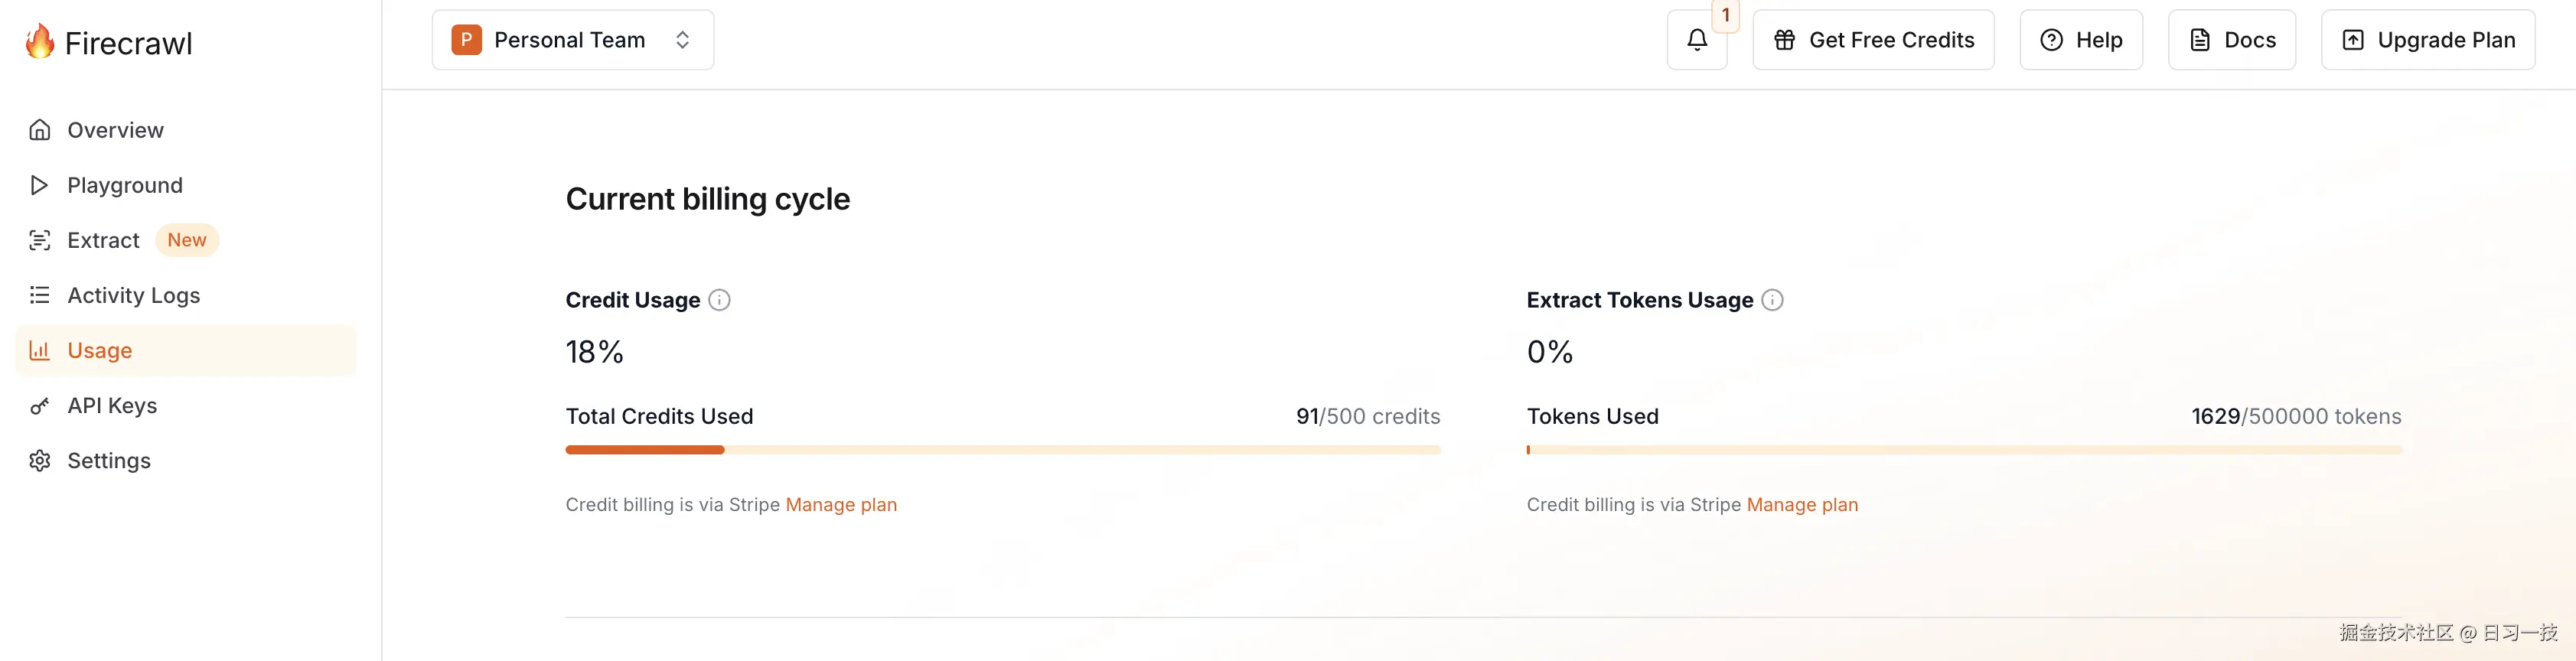Screen dimensions: 2576x661
Task: Click the Extract Tokens Usage info icon
Action: coord(1772,300)
